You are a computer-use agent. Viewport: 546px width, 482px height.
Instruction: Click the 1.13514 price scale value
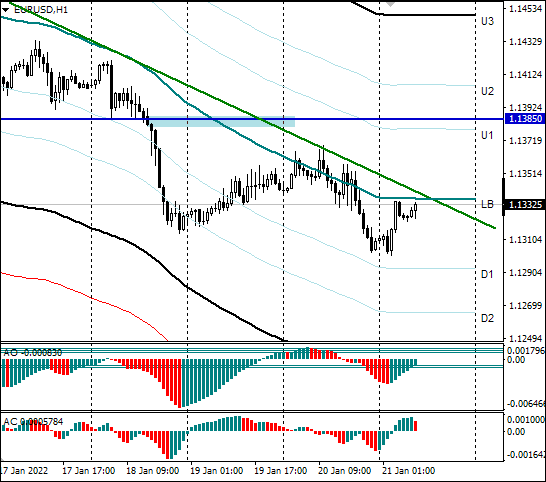coord(525,173)
